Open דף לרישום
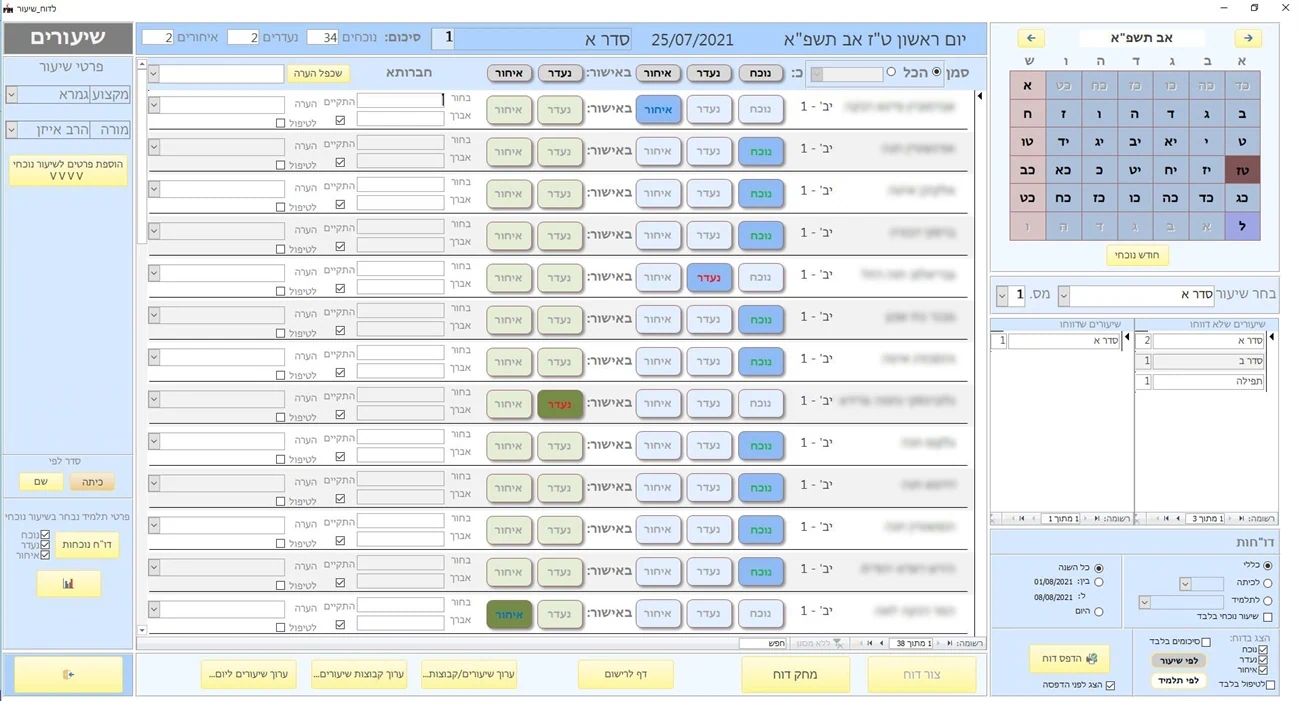This screenshot has width=1300, height=701. (626, 674)
